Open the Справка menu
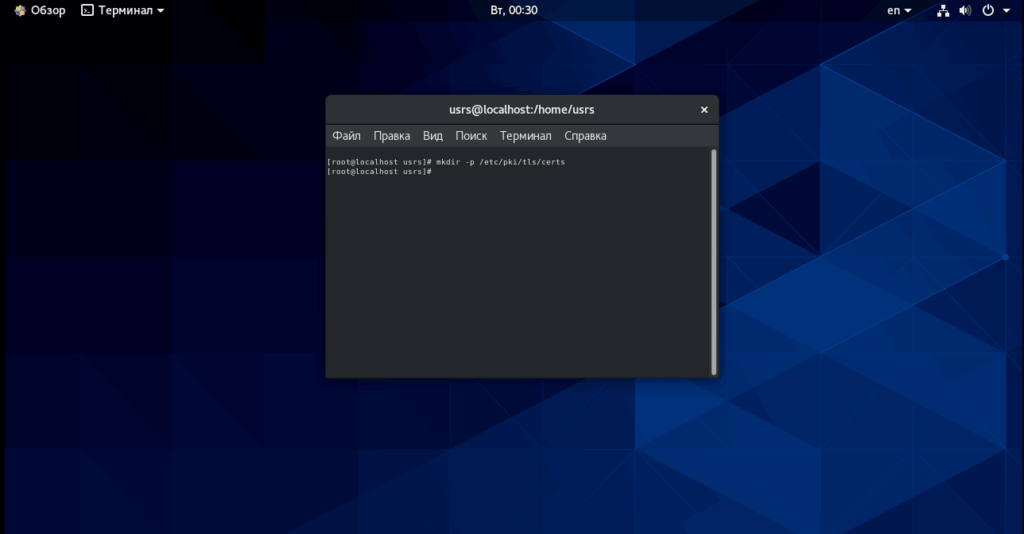1024x534 pixels. [585, 136]
